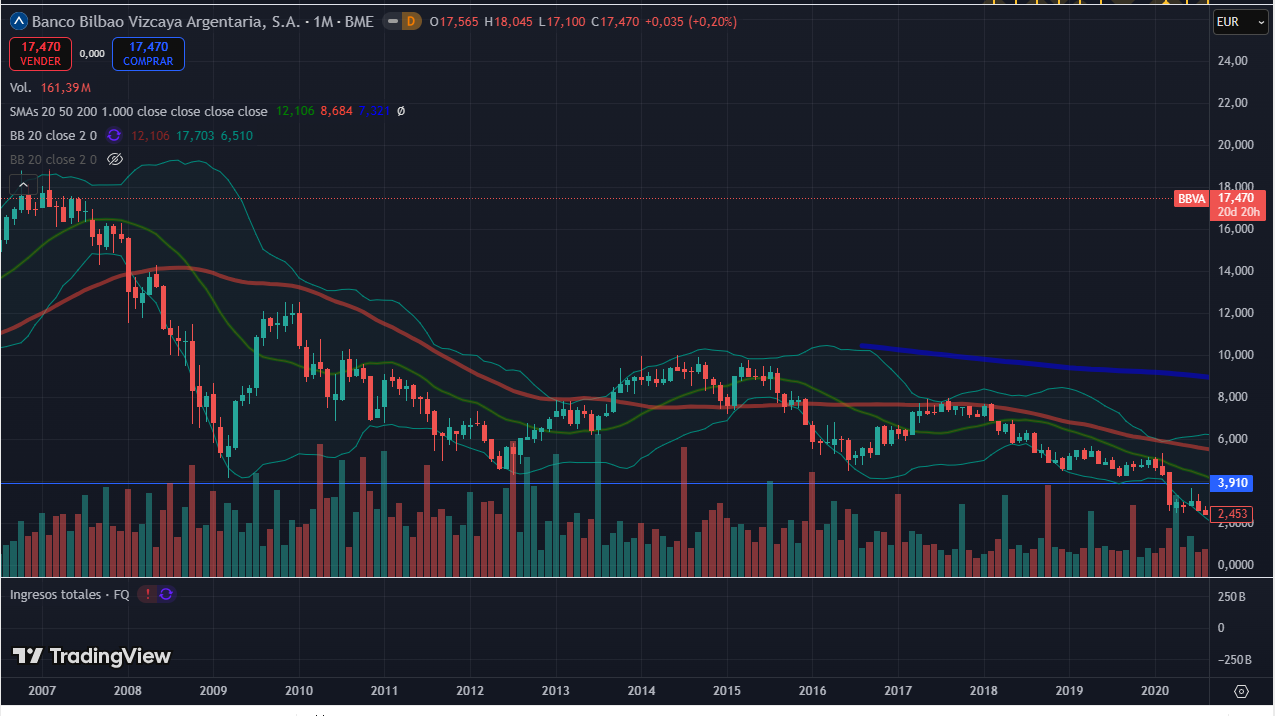Click the blue 3,910 price label

tap(1229, 483)
